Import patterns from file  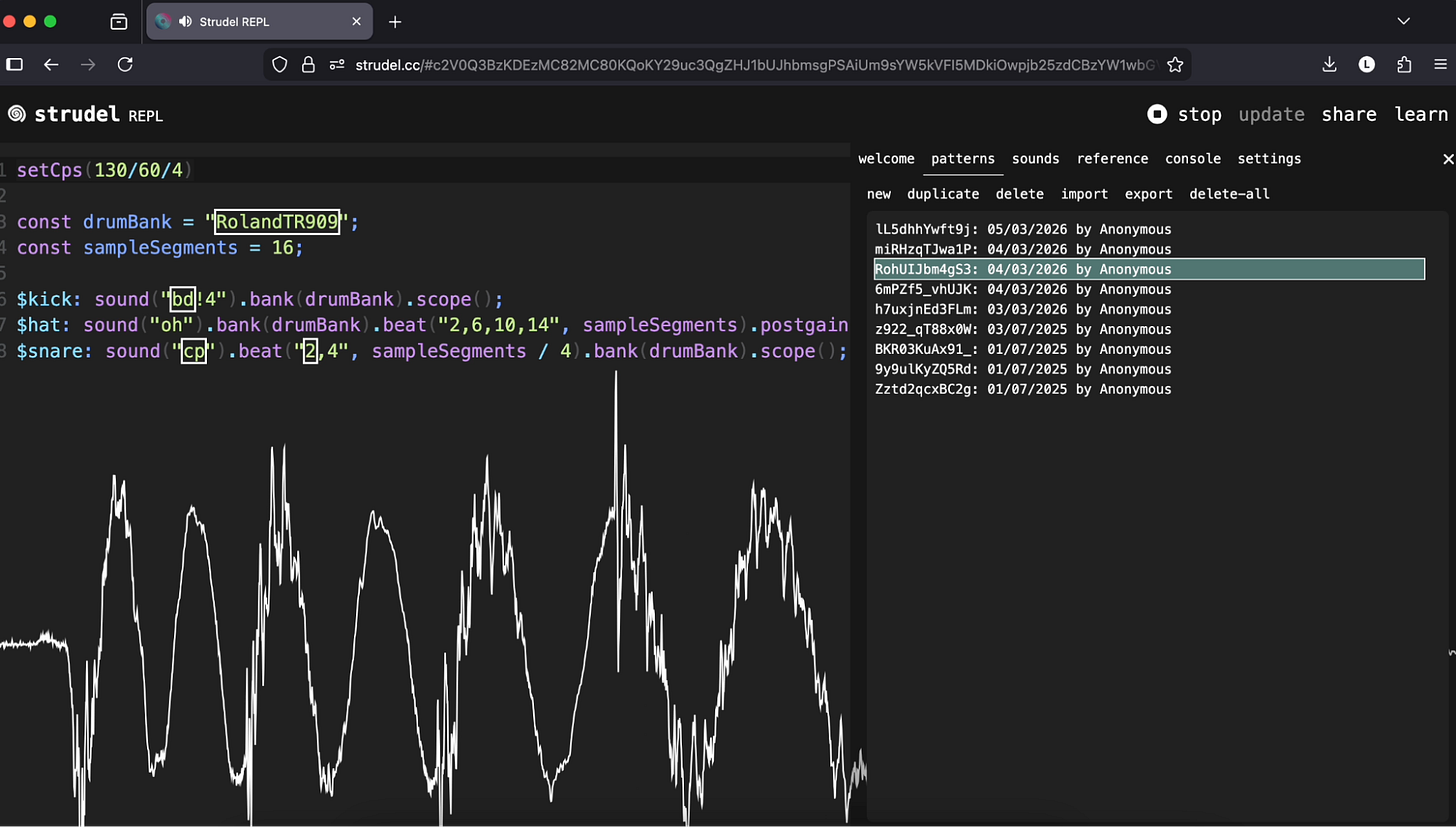click(x=1085, y=194)
